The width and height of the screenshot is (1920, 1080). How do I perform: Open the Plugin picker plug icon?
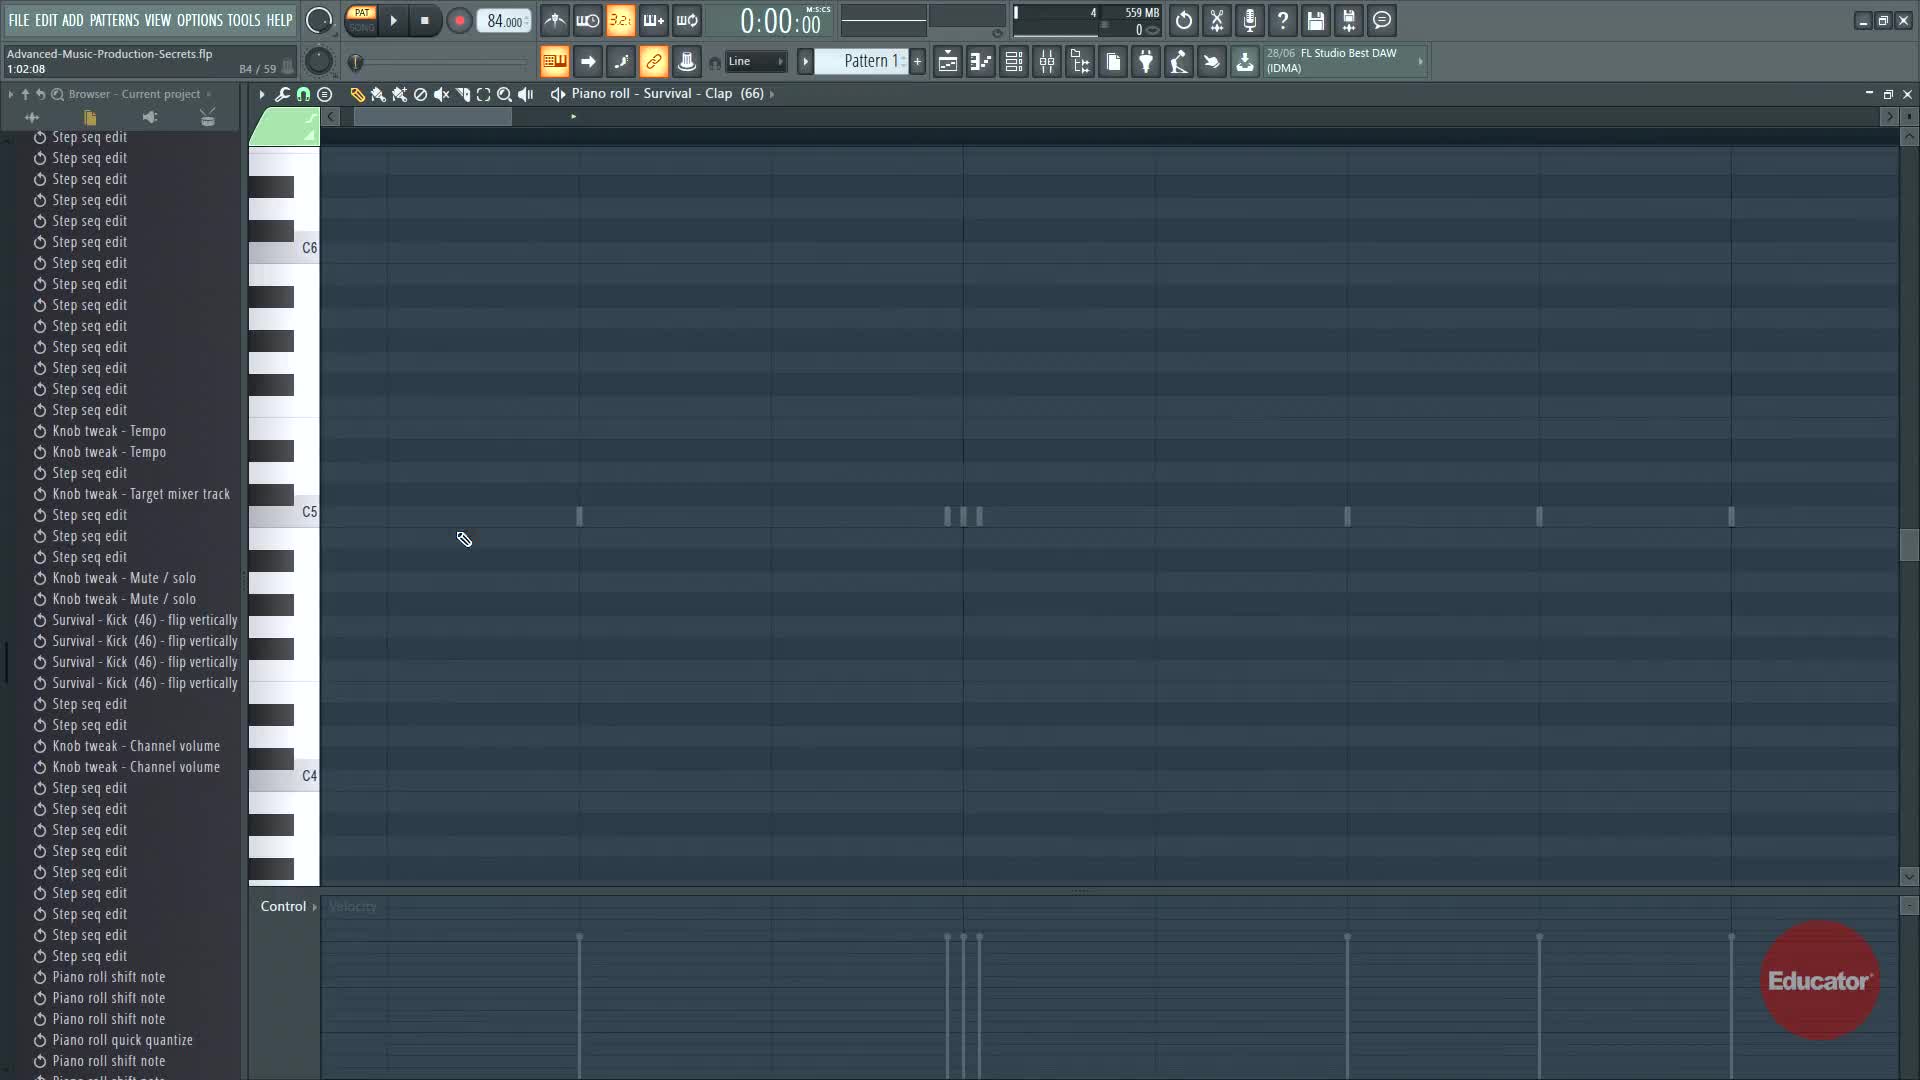pos(1146,62)
